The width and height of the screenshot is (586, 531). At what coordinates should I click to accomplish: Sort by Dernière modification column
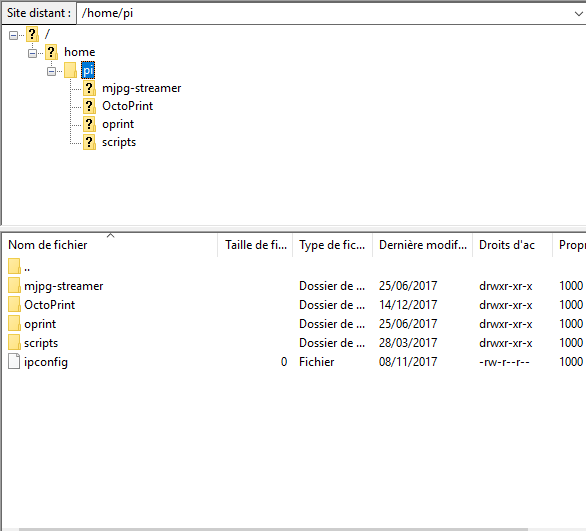pyautogui.click(x=423, y=245)
